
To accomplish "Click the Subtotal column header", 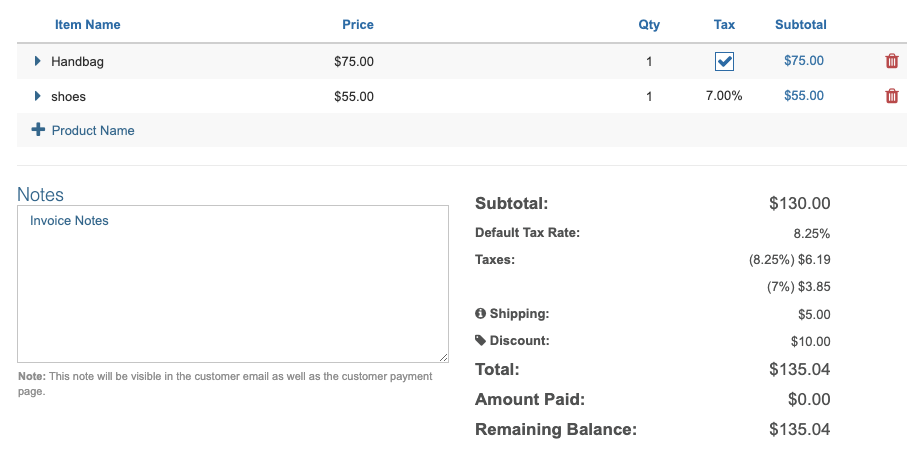I will [801, 24].
